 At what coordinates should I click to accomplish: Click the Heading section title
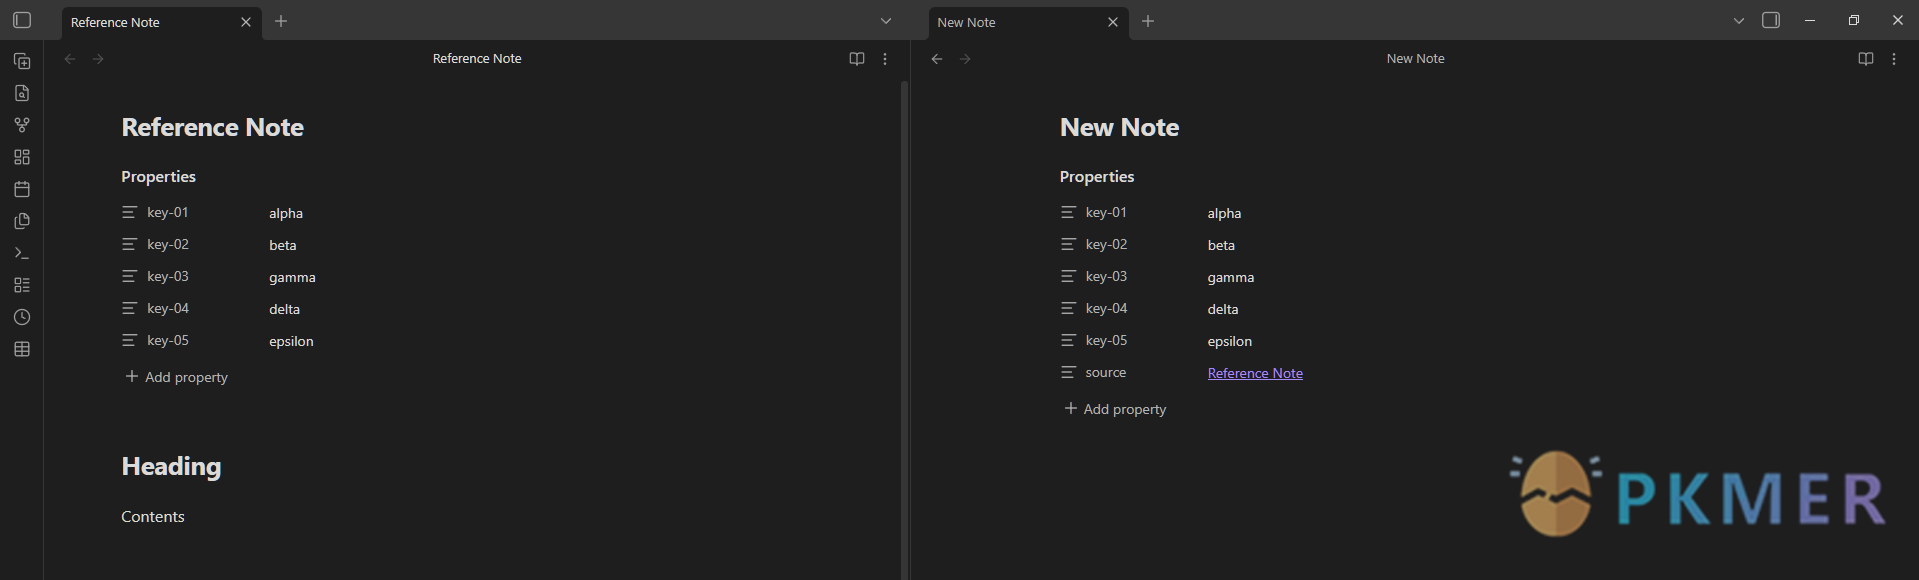[x=171, y=467]
